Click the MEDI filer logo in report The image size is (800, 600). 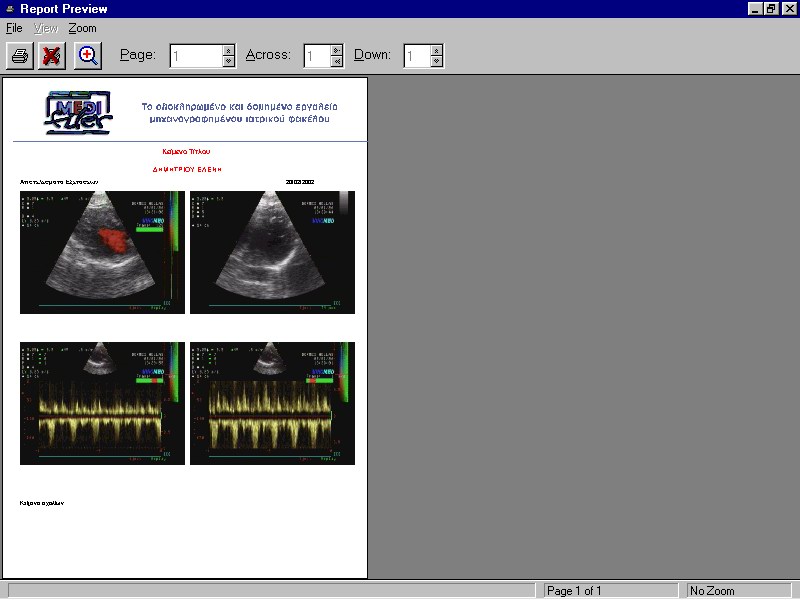click(x=78, y=113)
